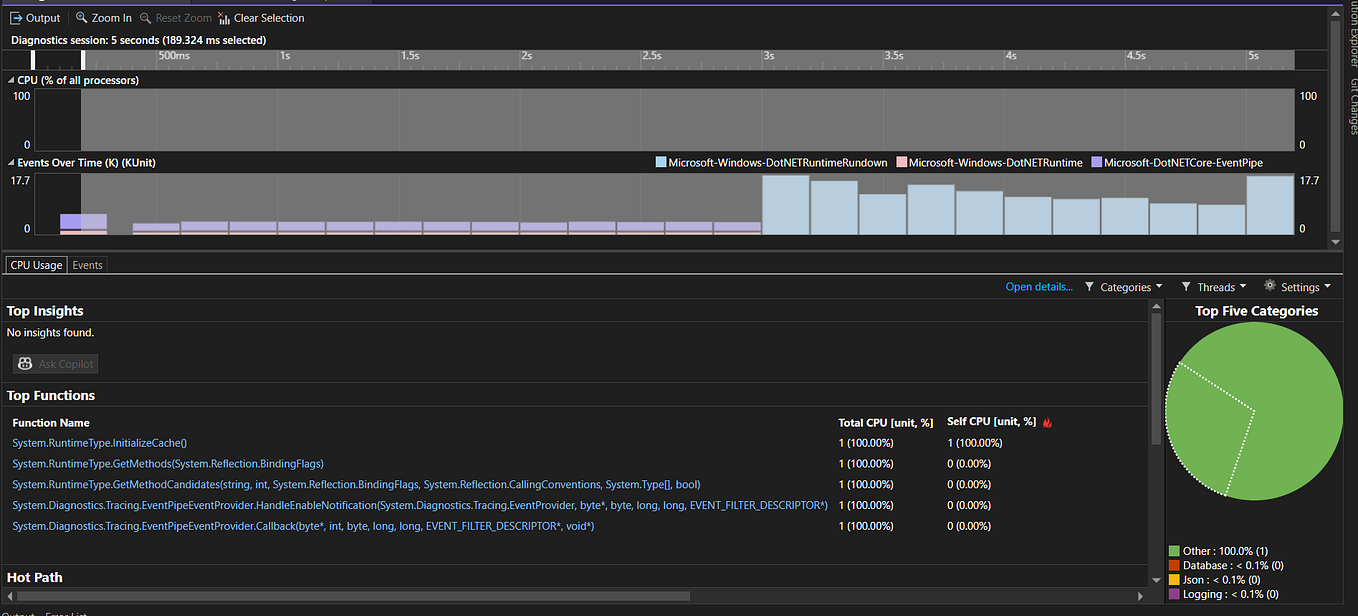Image resolution: width=1358 pixels, height=616 pixels.
Task: Select the CPU Usage tab
Action: click(35, 264)
